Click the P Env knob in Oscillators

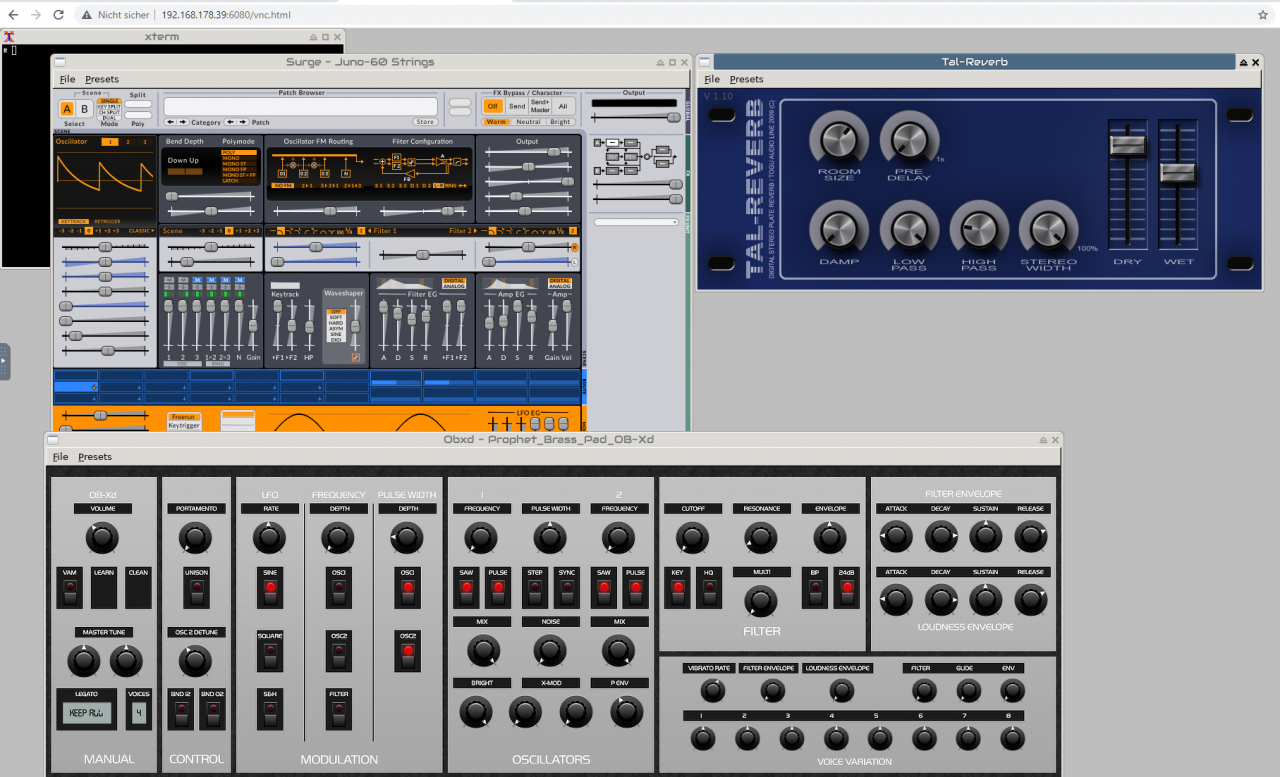click(626, 712)
